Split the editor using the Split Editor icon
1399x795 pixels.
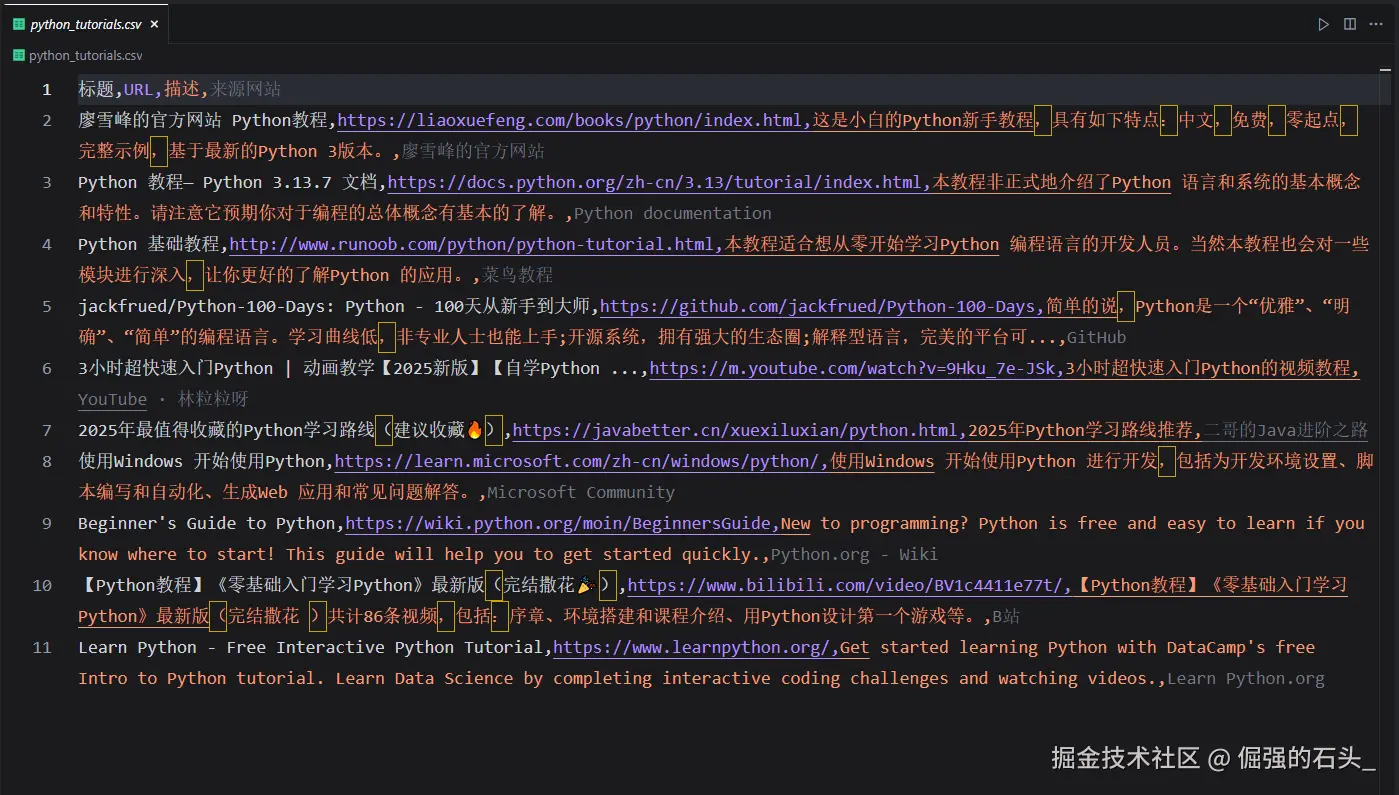(1351, 24)
